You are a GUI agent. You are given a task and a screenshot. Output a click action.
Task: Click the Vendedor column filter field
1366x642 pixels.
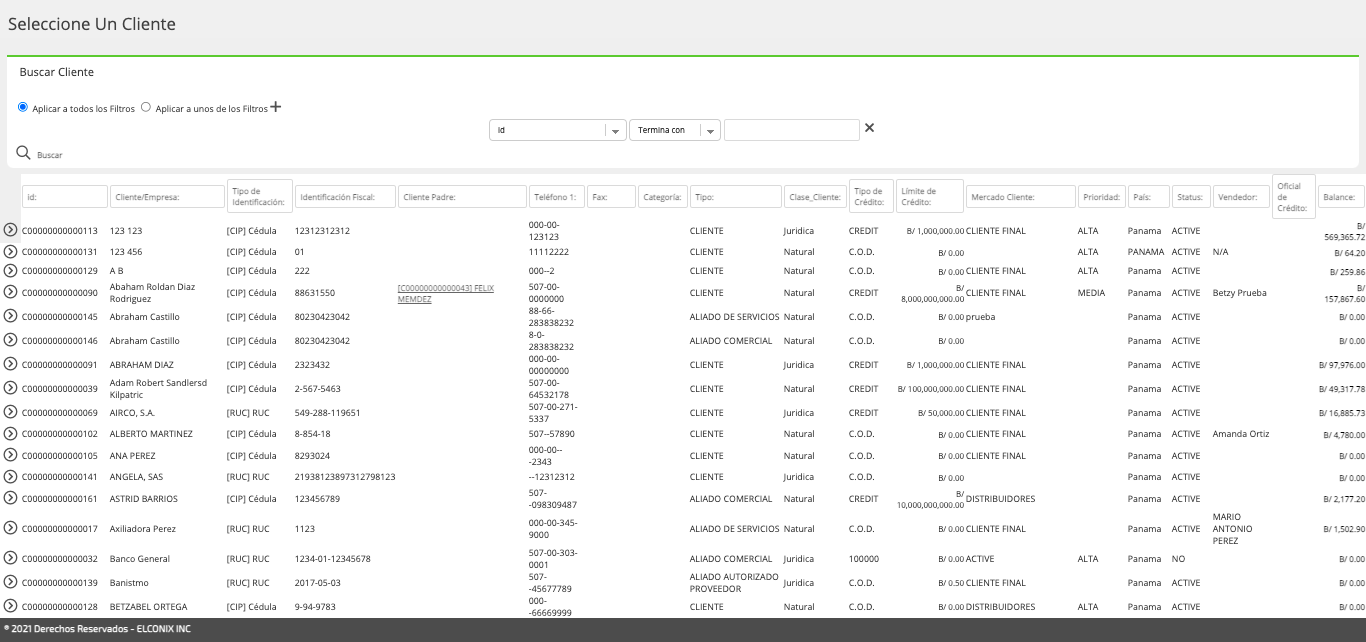1242,197
